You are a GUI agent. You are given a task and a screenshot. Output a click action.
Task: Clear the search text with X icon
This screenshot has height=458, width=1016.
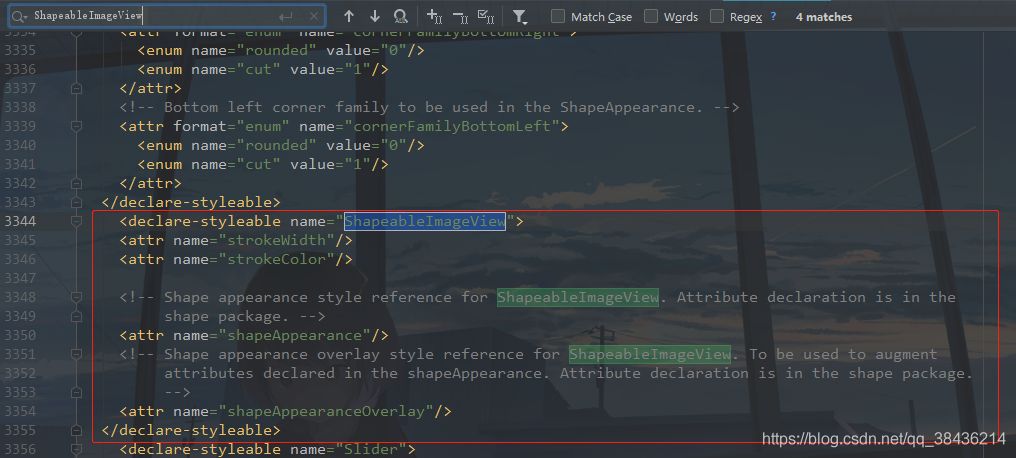pyautogui.click(x=314, y=16)
